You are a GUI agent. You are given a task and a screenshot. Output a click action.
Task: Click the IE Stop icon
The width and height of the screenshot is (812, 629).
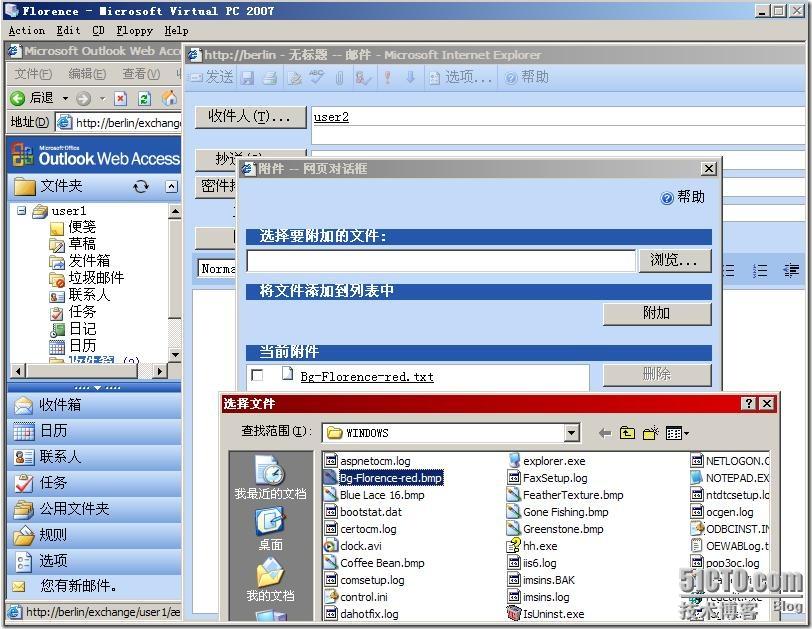click(121, 98)
